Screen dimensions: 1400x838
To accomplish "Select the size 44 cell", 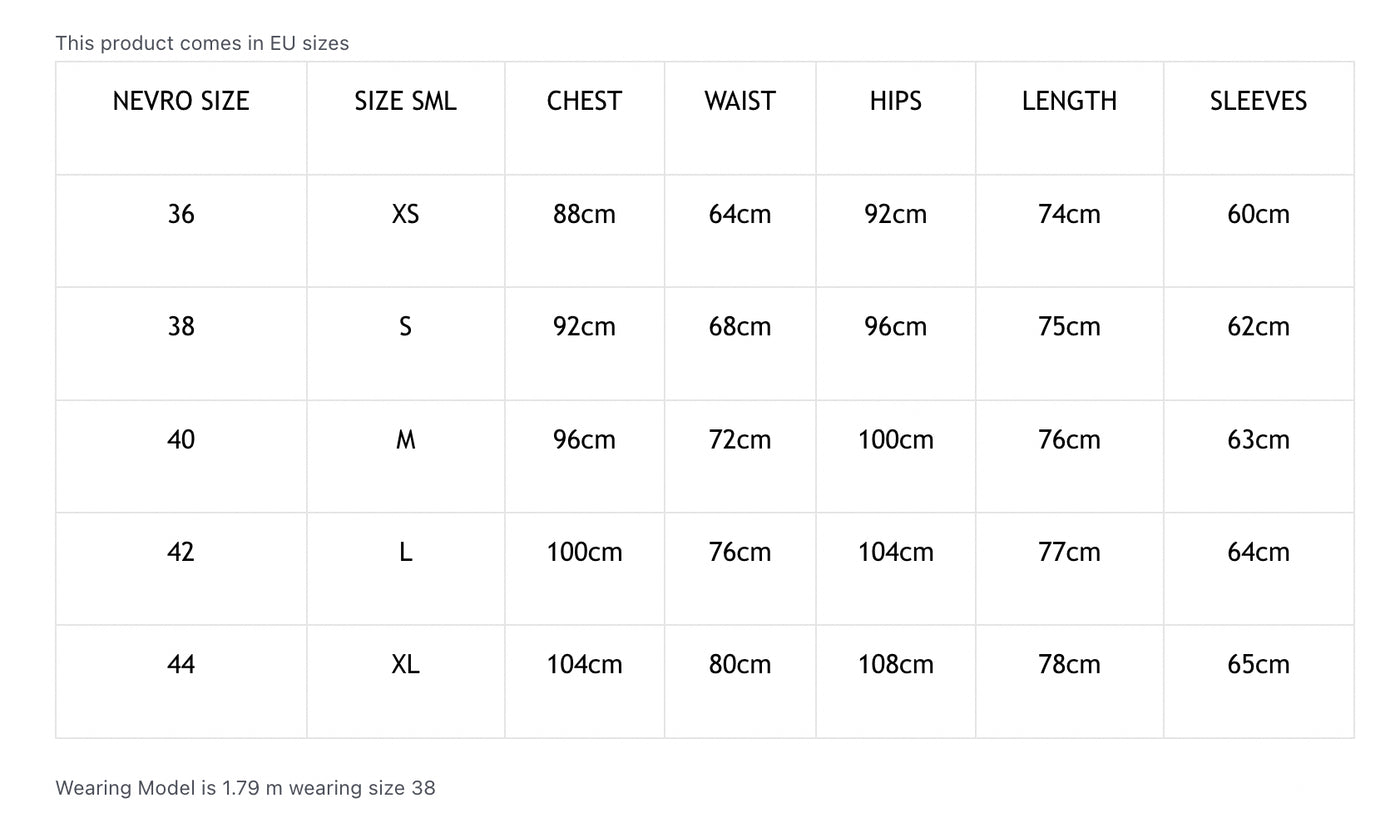I will click(181, 665).
